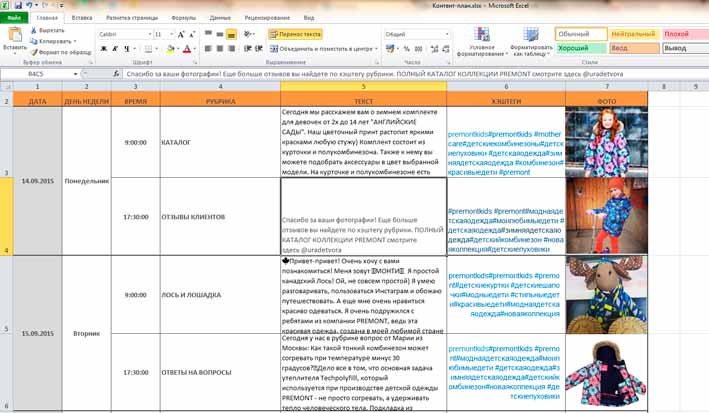This screenshot has height=413, width=709.
Task: Toggle bold Ж formatting
Action: point(104,48)
